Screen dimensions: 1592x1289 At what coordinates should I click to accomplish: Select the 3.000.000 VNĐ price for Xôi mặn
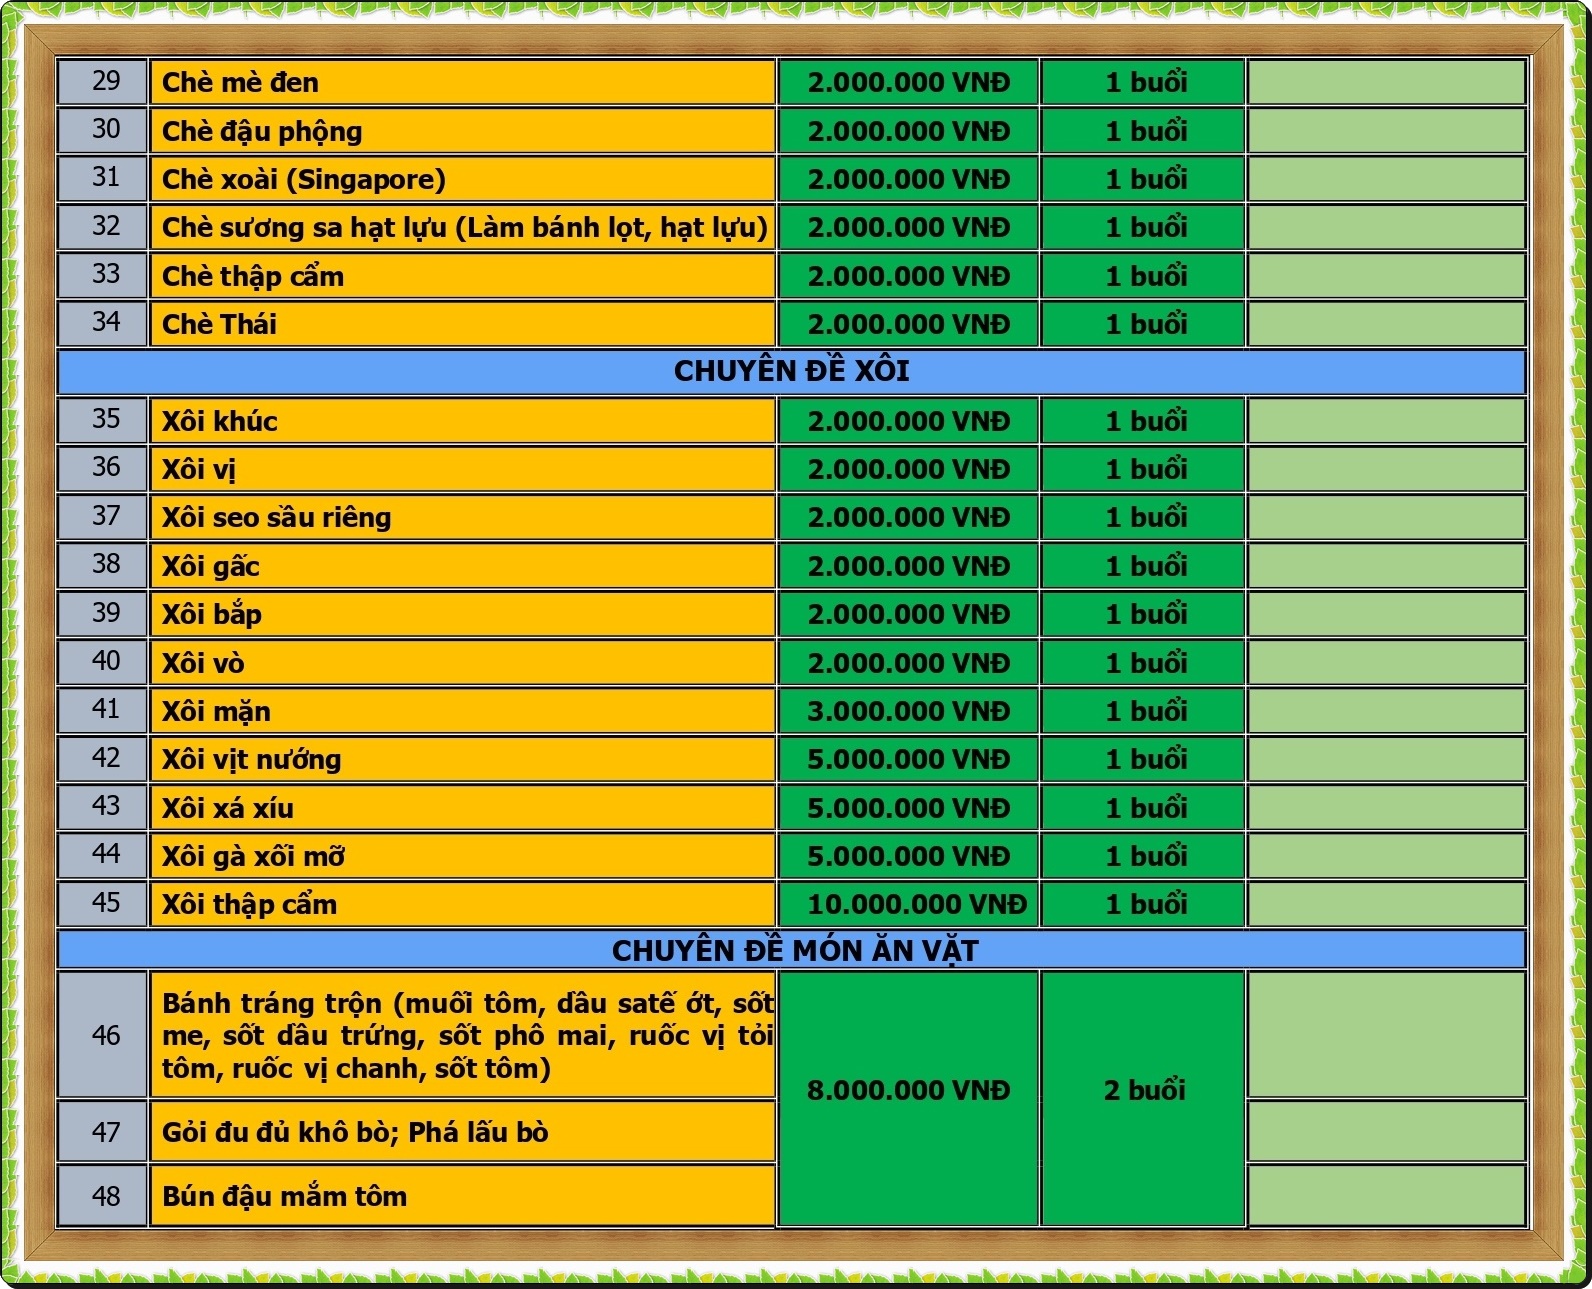[x=908, y=711]
